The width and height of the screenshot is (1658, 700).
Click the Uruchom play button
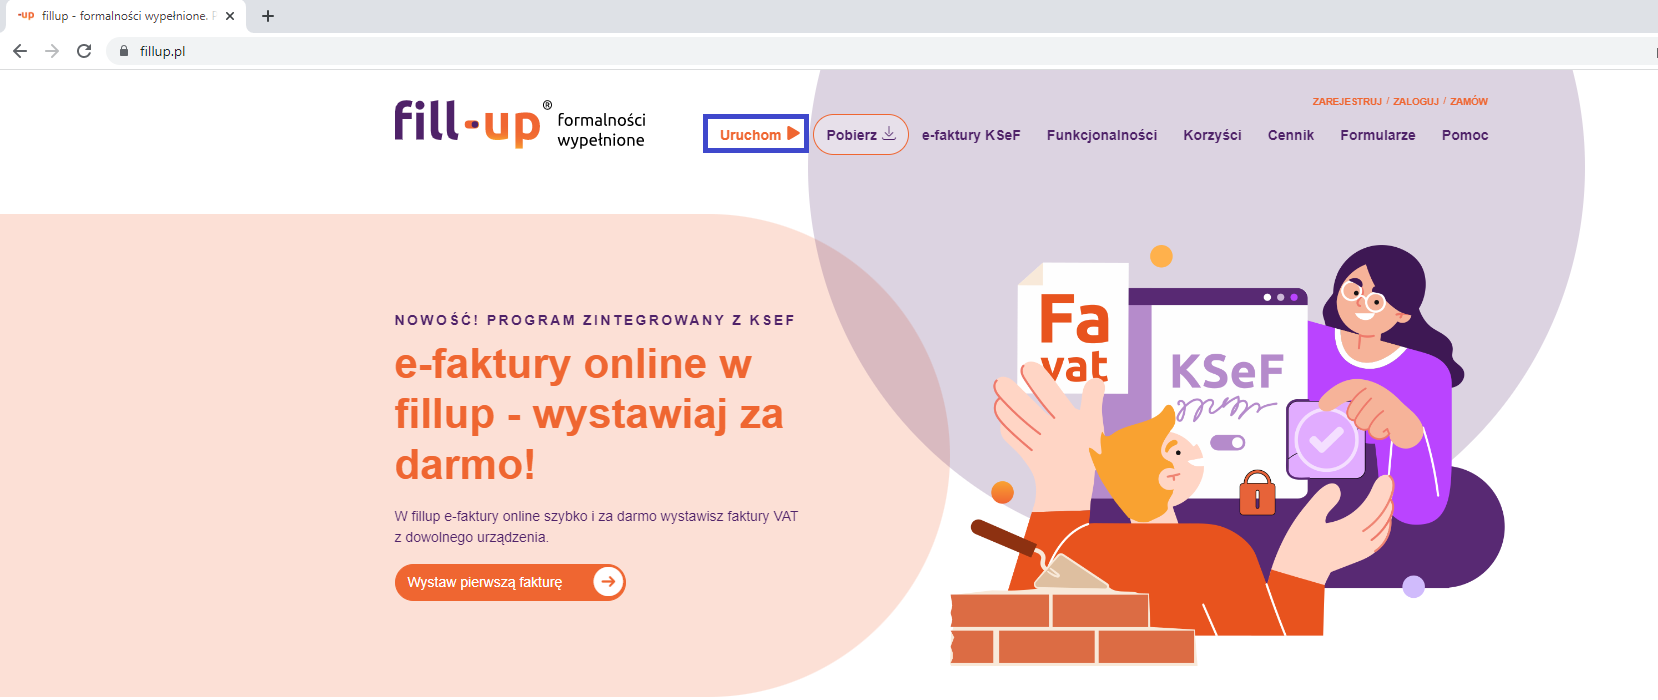click(x=756, y=134)
